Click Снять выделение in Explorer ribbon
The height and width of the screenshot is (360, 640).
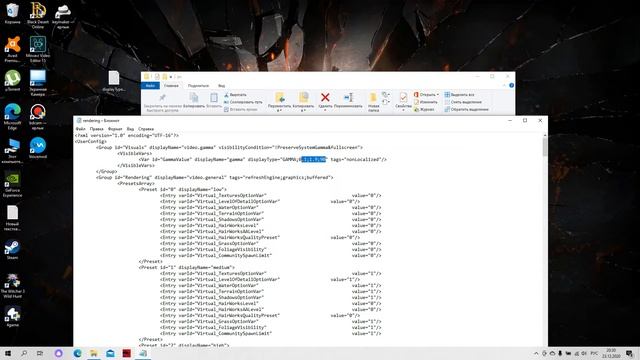click(463, 102)
